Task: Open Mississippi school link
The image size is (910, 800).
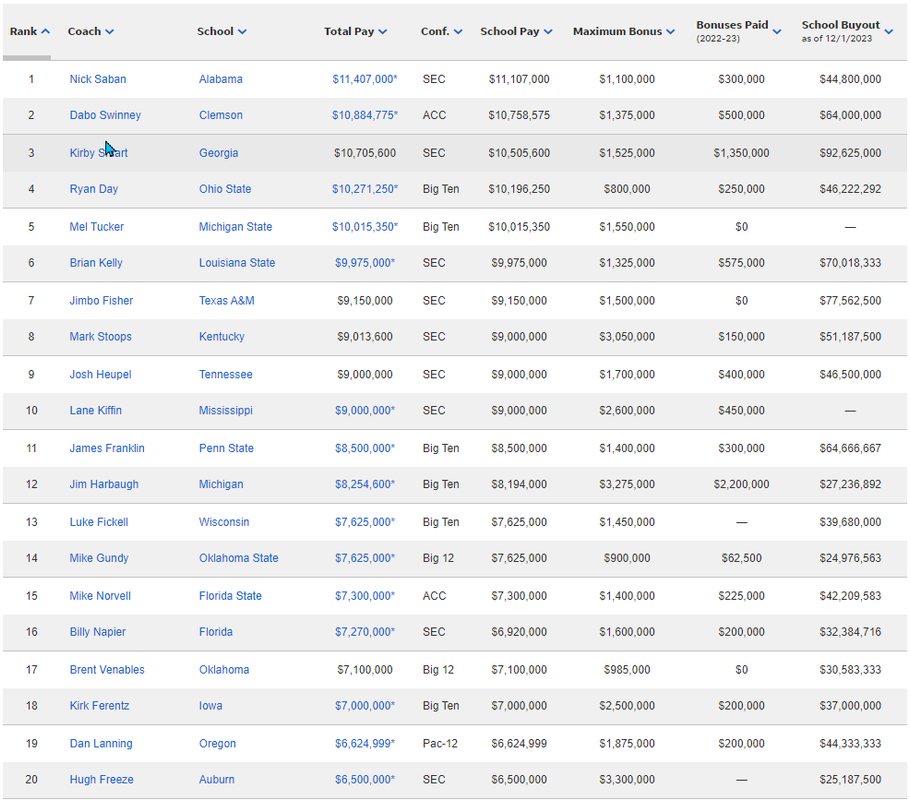Action: click(226, 410)
